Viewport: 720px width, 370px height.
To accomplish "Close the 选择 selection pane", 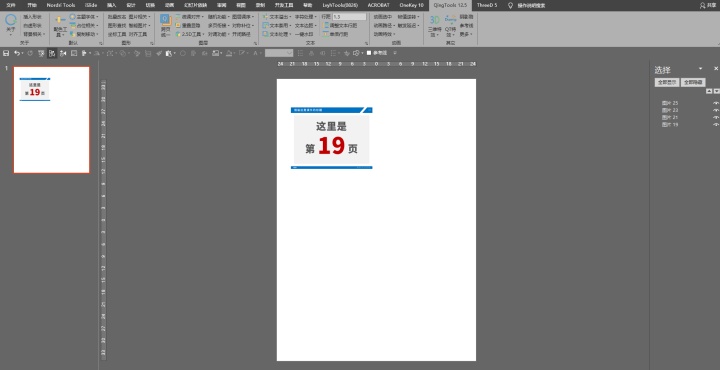I will tap(716, 68).
